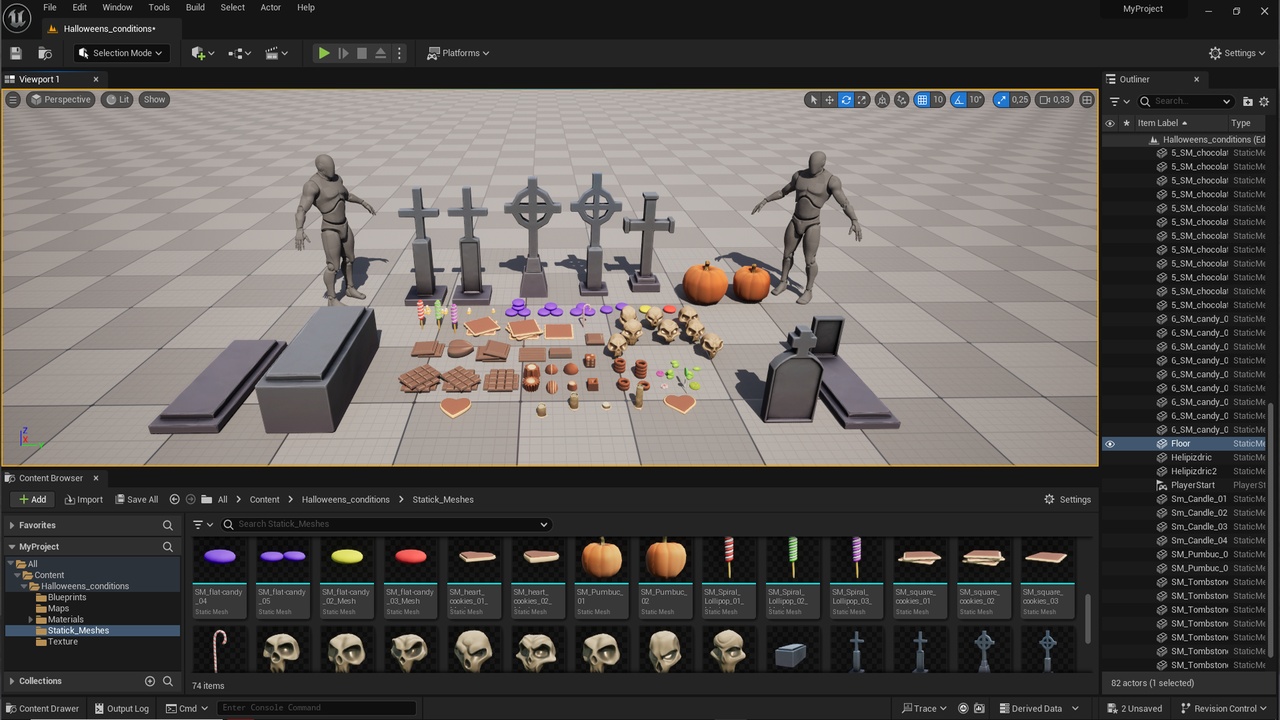Viewport: 1280px width, 720px height.
Task: Select the Materials folder in content tree
Action: pyautogui.click(x=65, y=620)
